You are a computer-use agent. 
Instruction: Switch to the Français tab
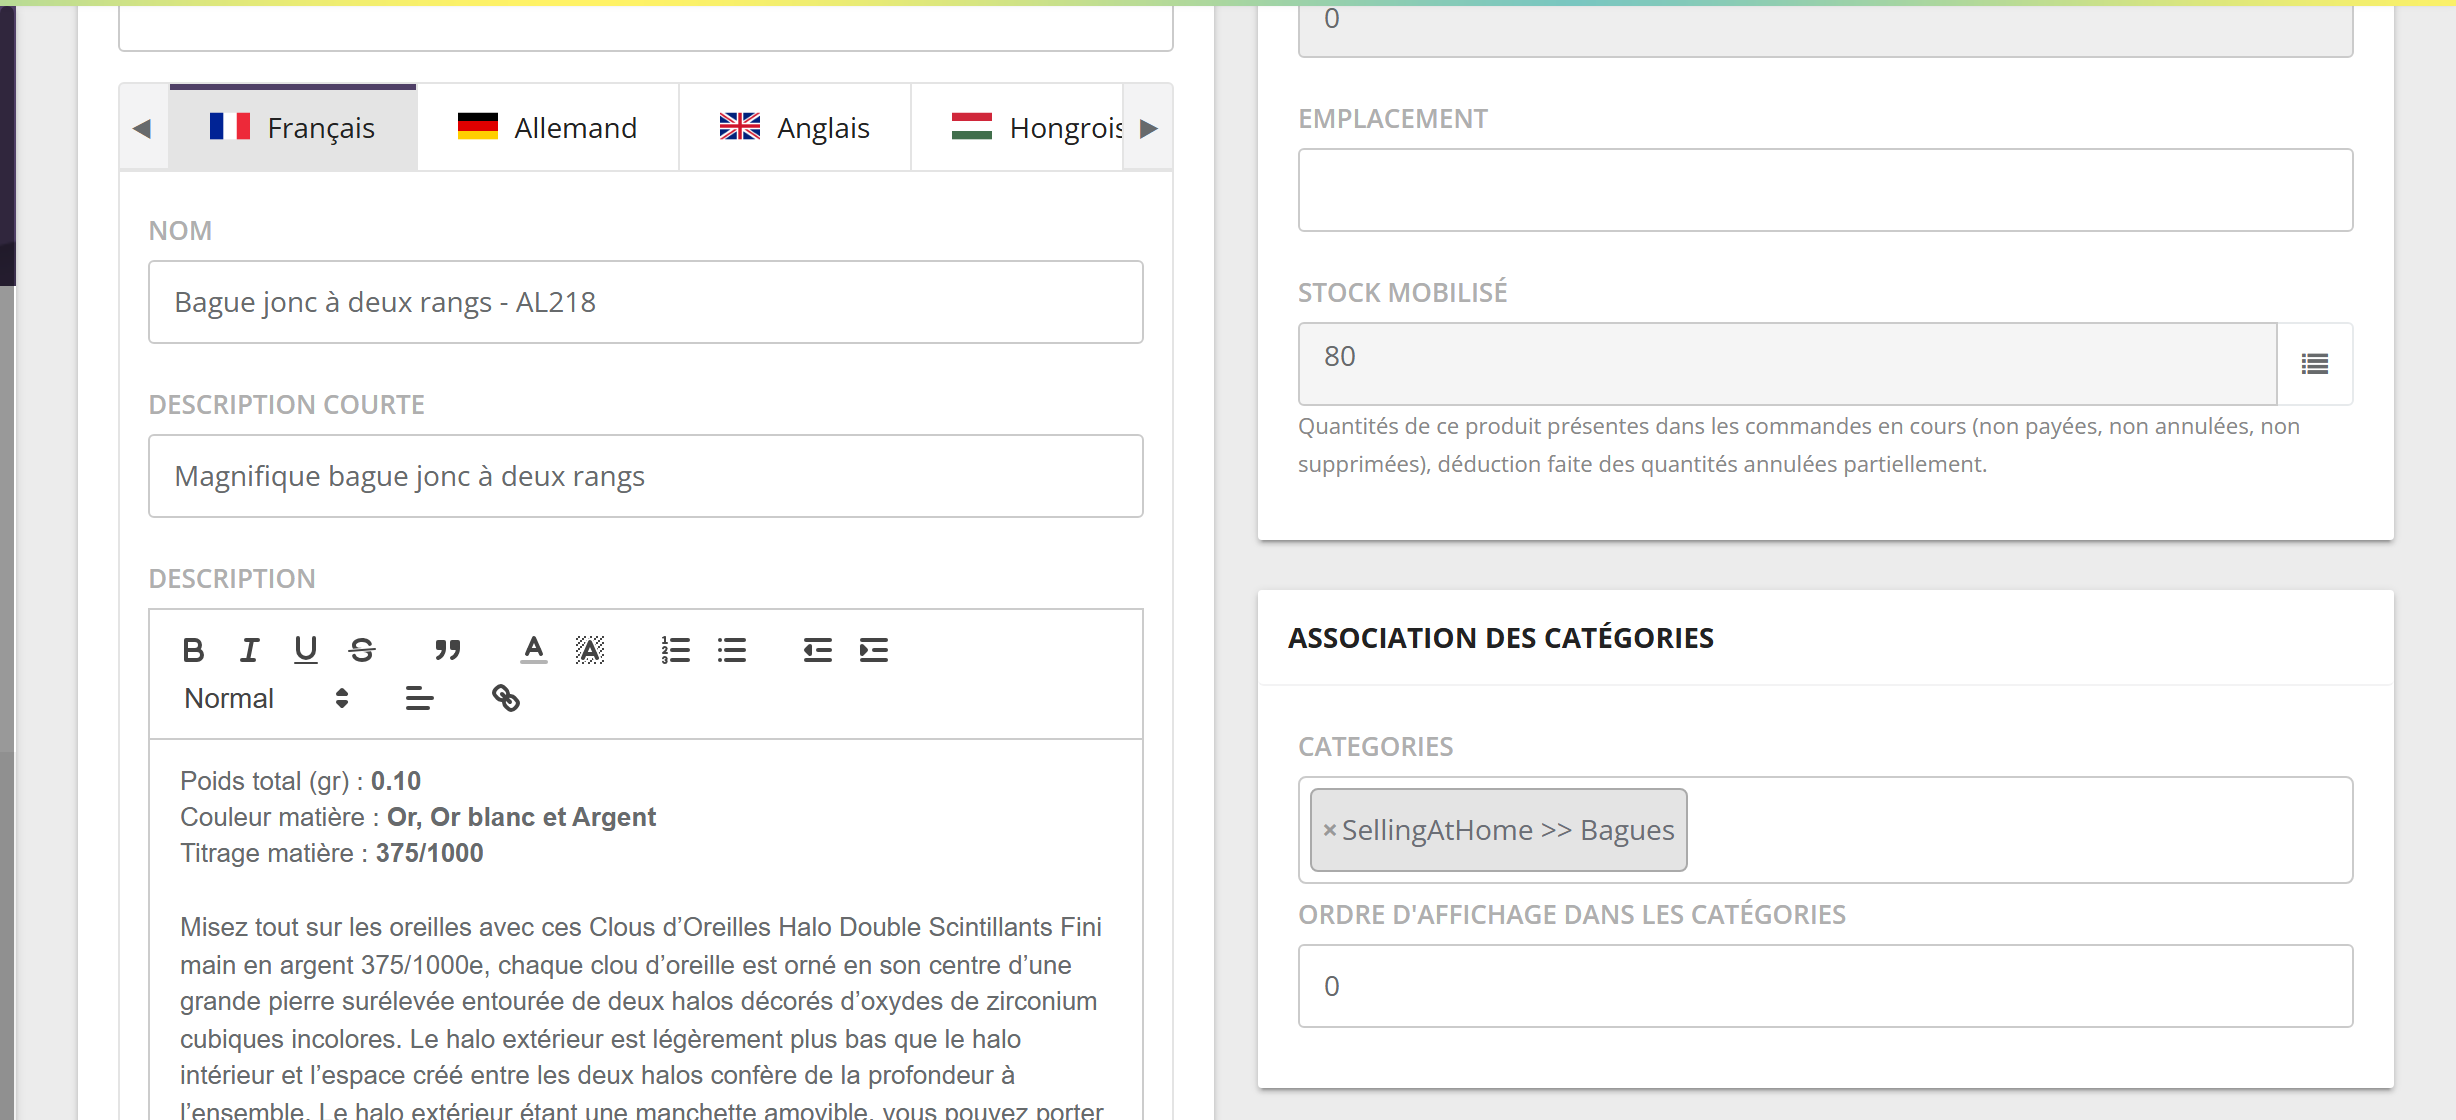[x=293, y=128]
